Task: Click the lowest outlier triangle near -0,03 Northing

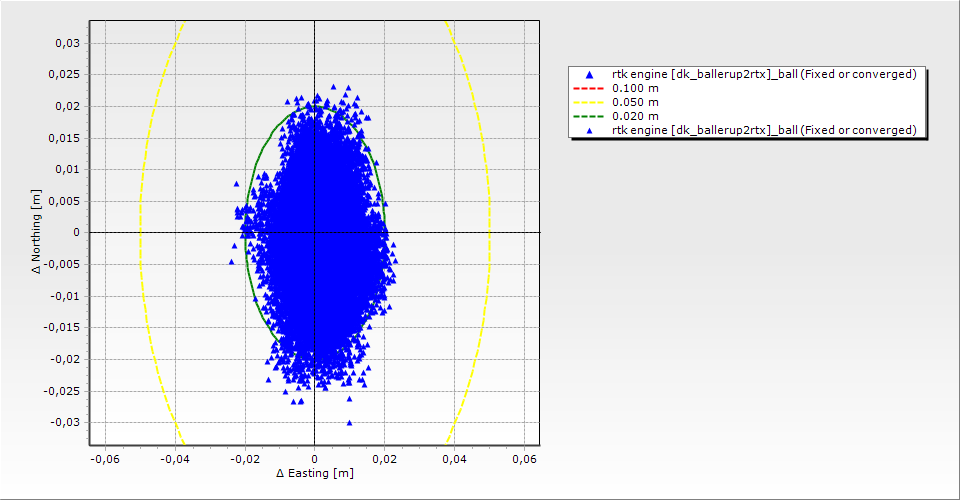Action: click(350, 423)
